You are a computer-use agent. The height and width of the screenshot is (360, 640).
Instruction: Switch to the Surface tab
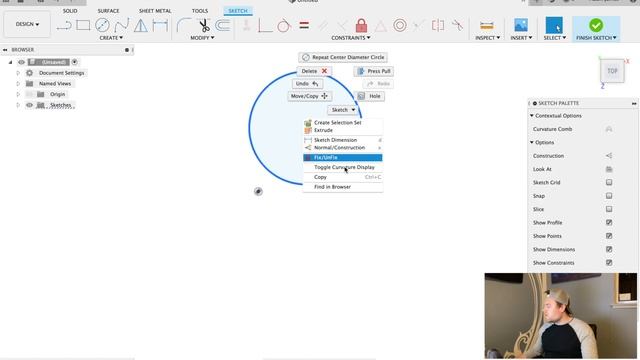(108, 11)
